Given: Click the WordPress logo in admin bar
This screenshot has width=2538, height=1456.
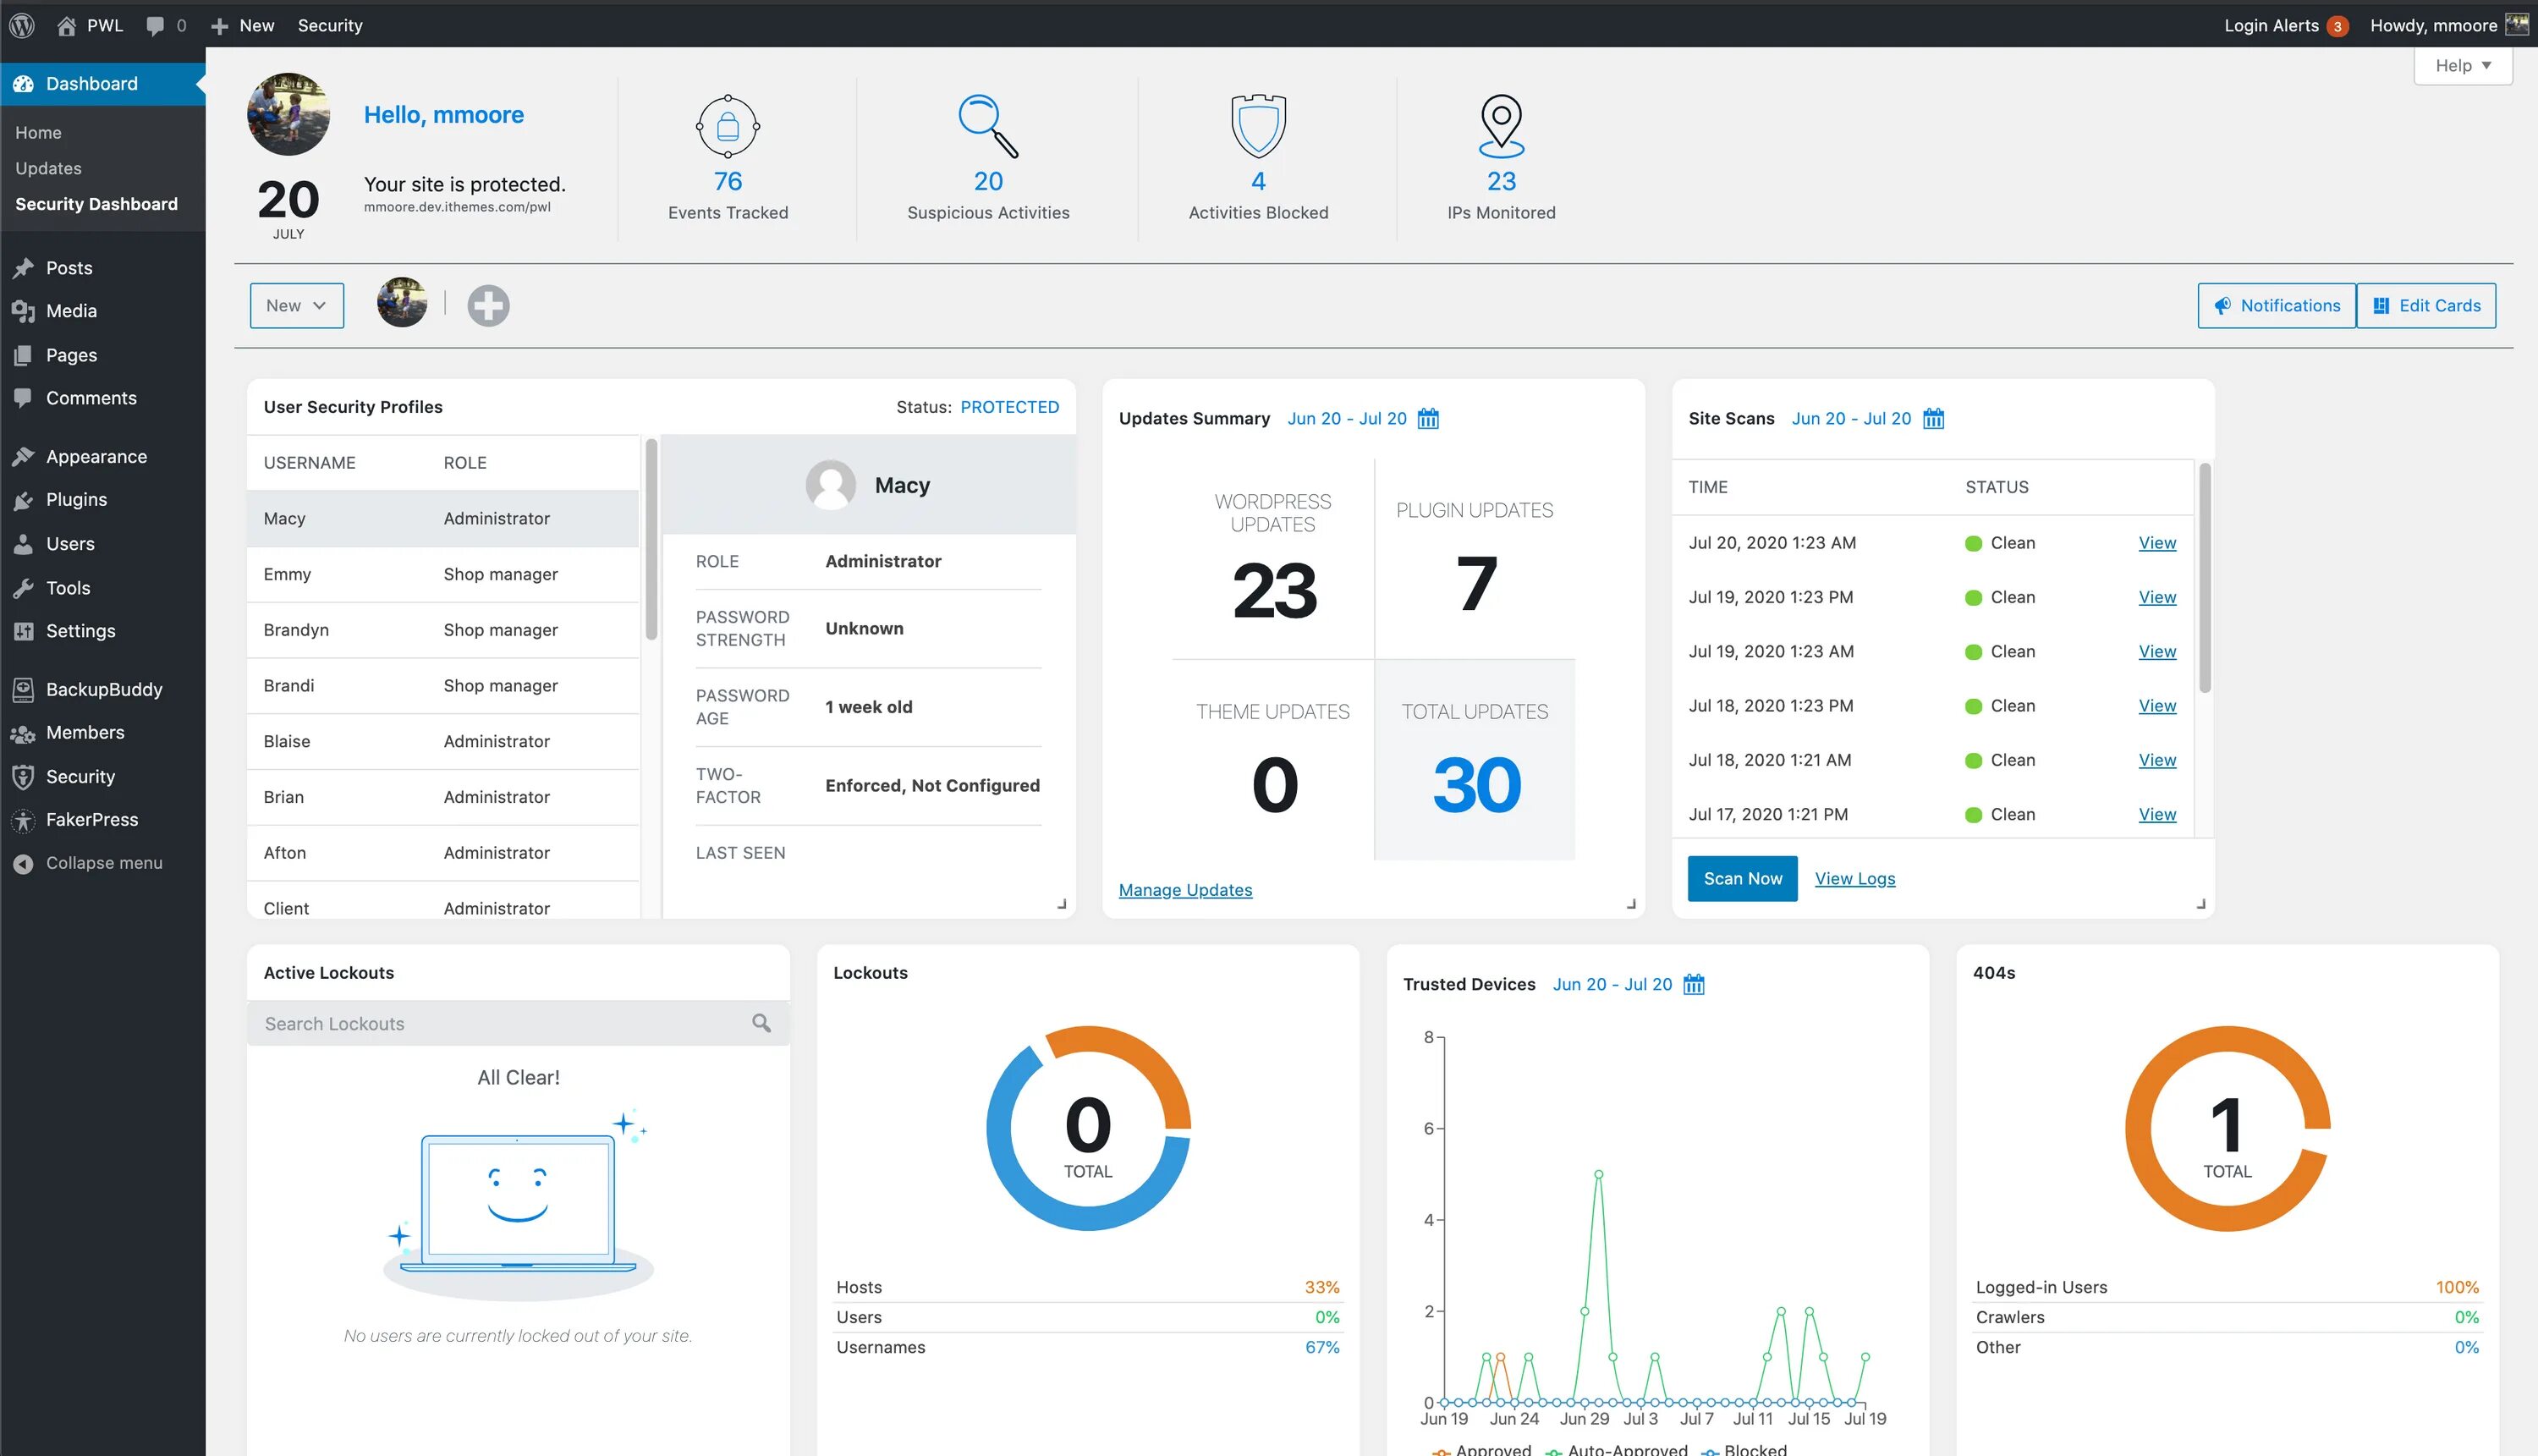Looking at the screenshot, I should (x=22, y=25).
